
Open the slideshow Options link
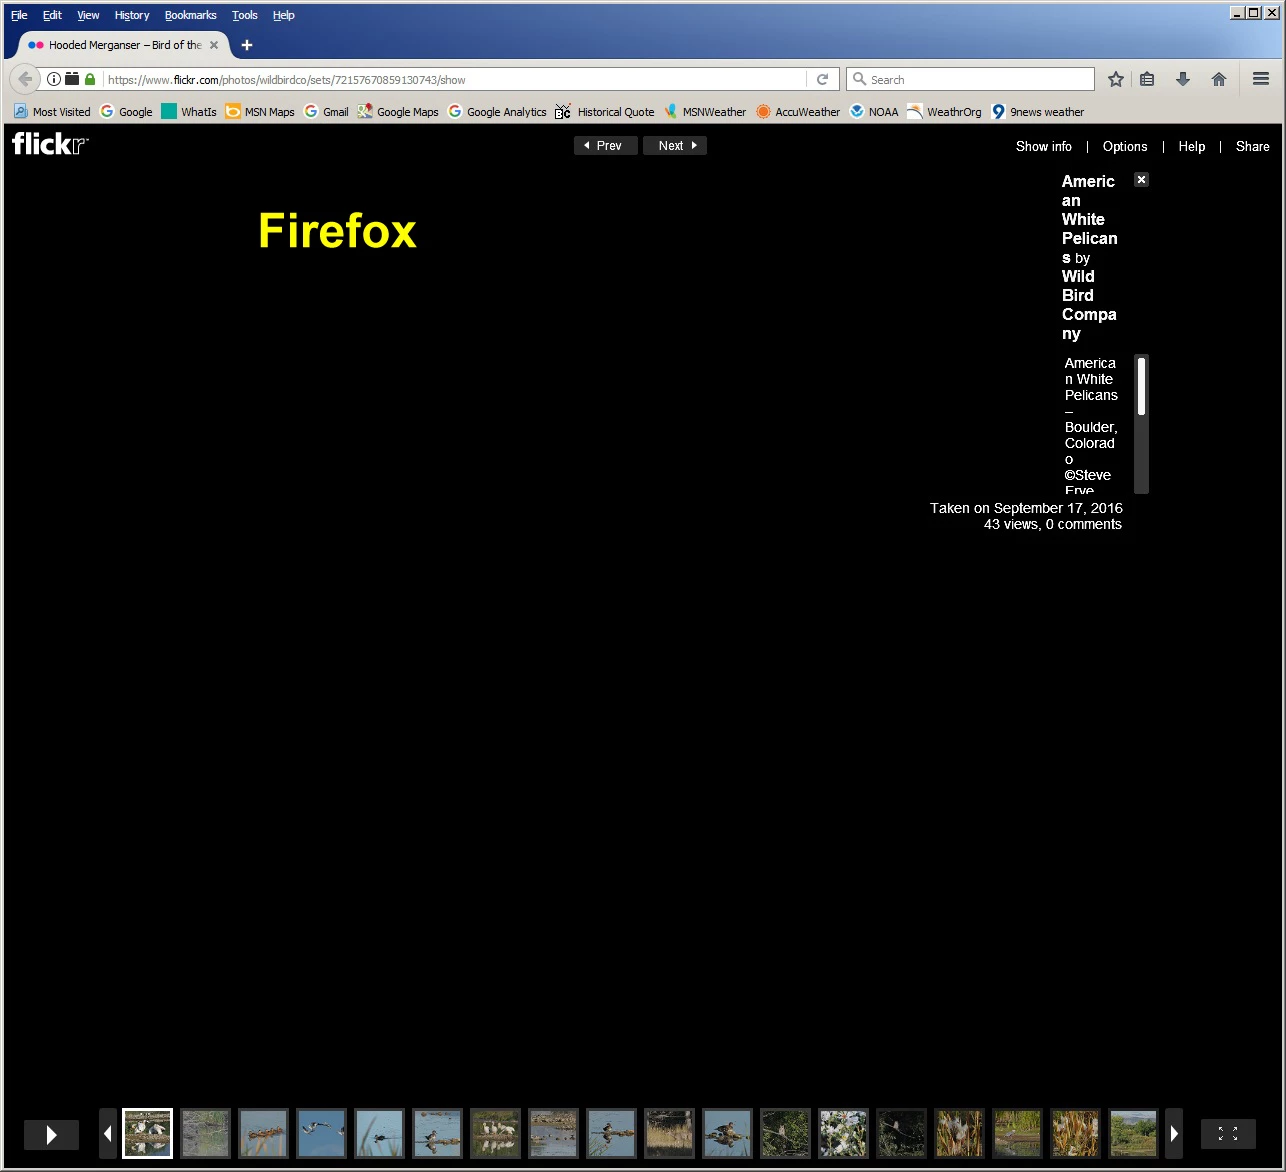point(1125,146)
